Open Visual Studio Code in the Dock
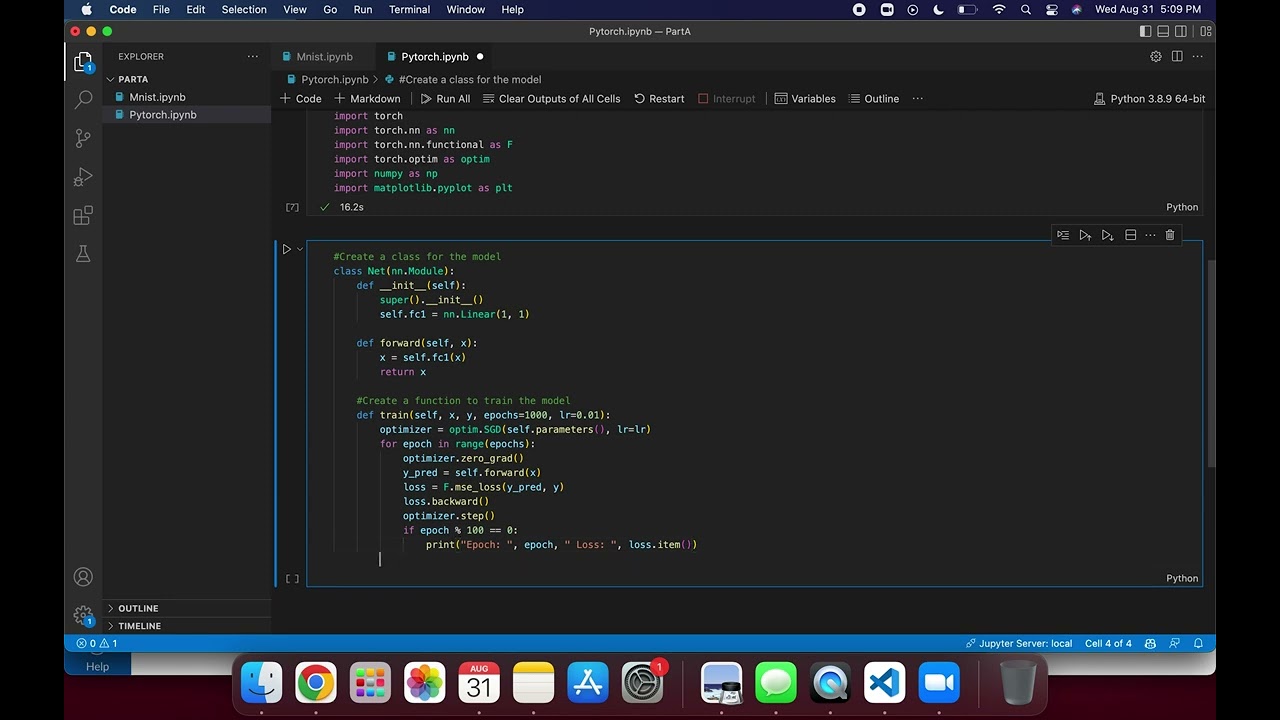Screen dimensions: 1280x720 pyautogui.click(x=884, y=684)
